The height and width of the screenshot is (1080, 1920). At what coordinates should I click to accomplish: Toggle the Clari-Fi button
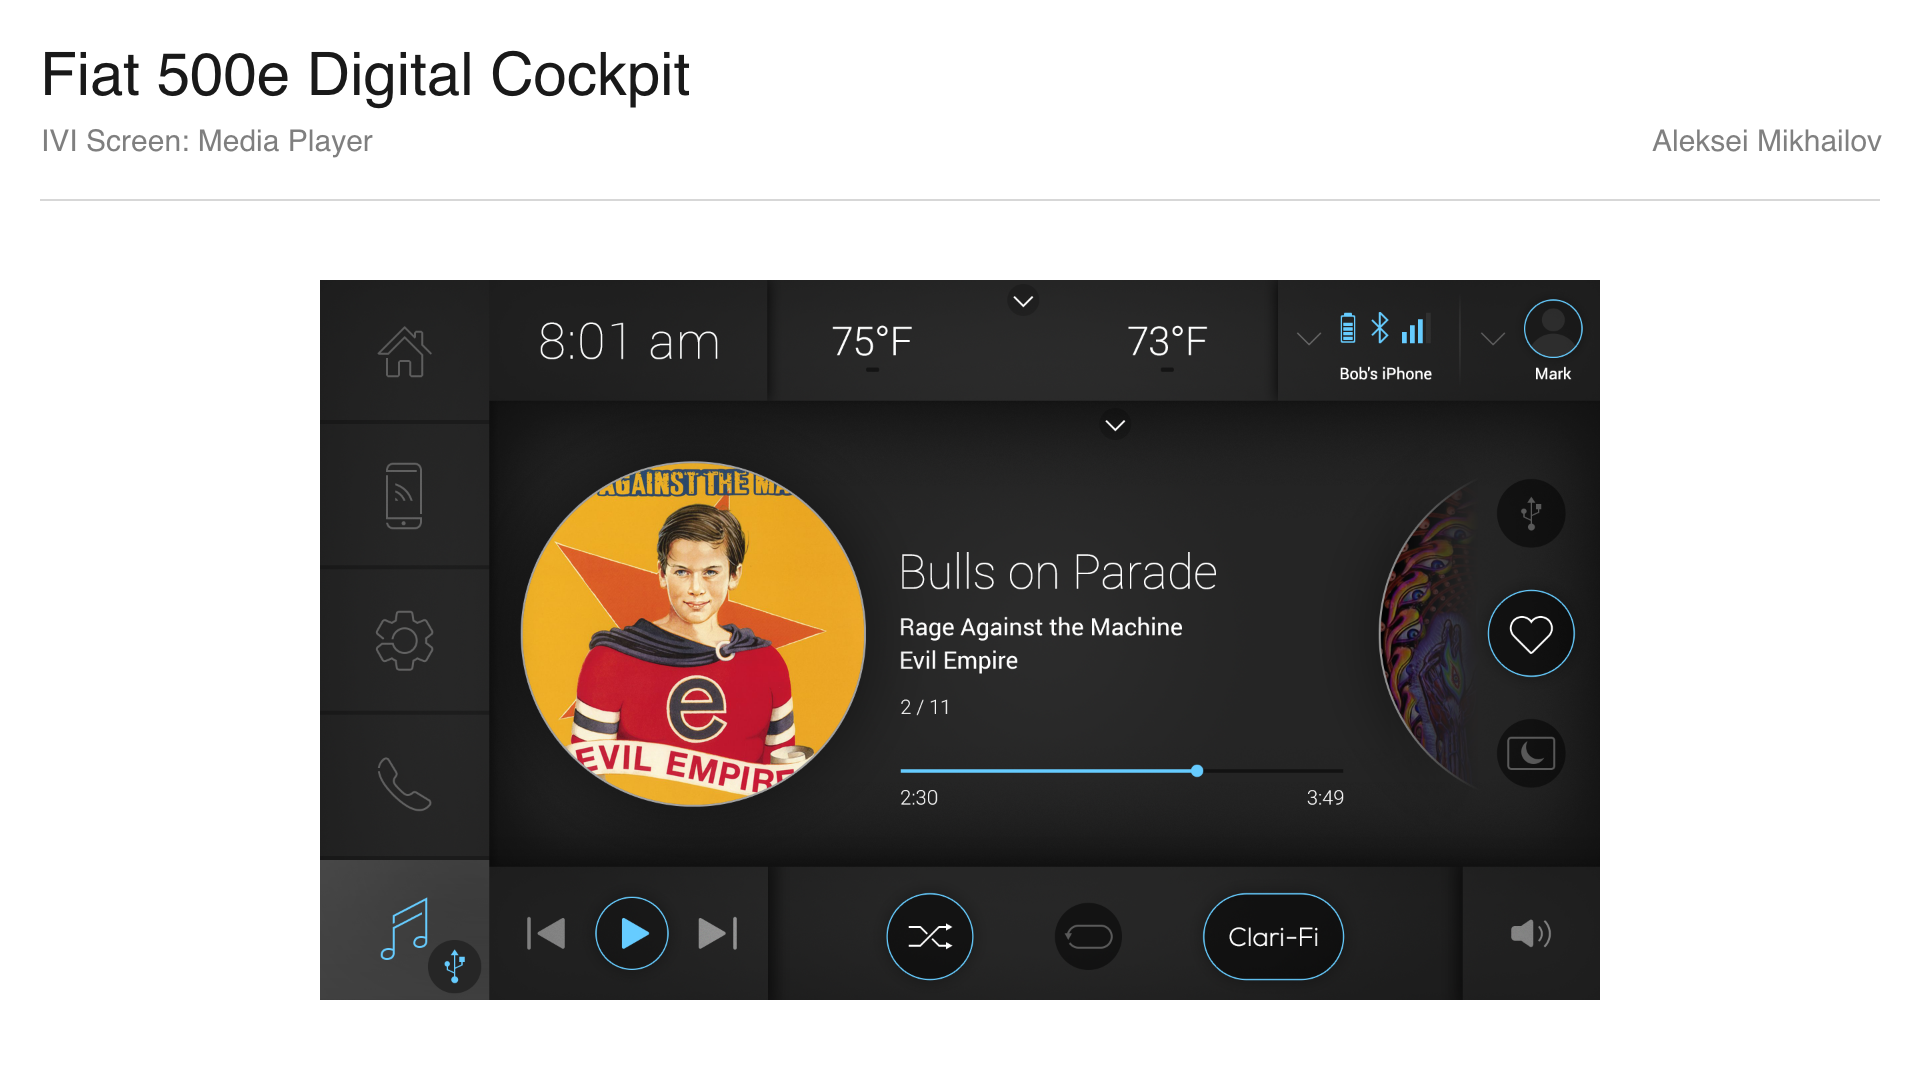pos(1273,936)
